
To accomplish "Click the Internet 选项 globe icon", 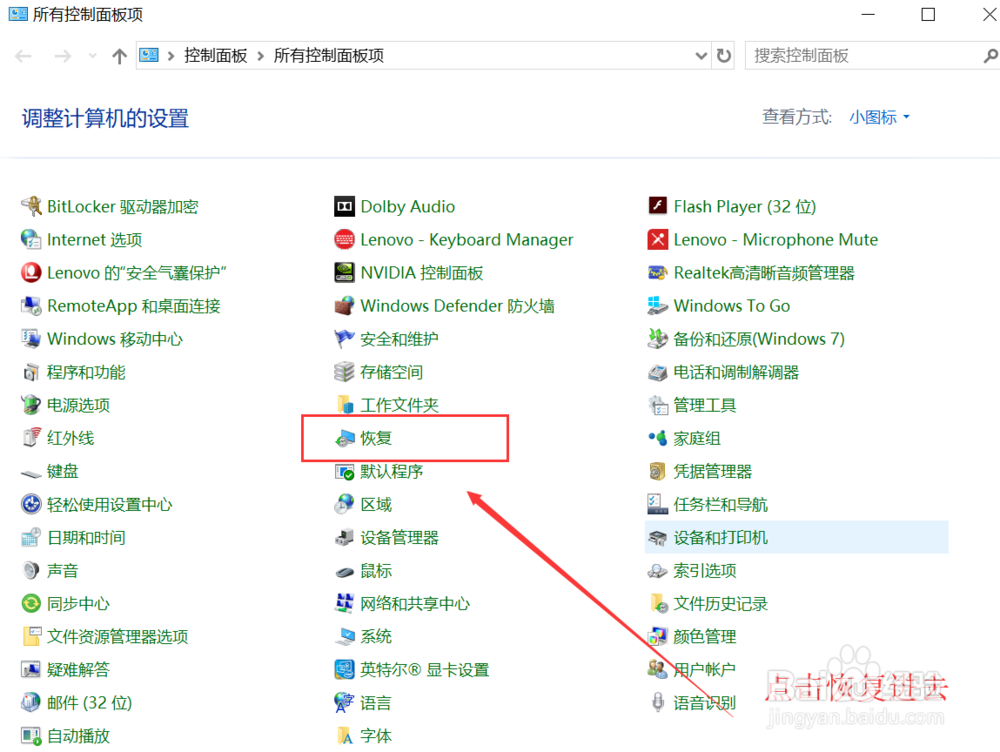I will tap(31, 240).
